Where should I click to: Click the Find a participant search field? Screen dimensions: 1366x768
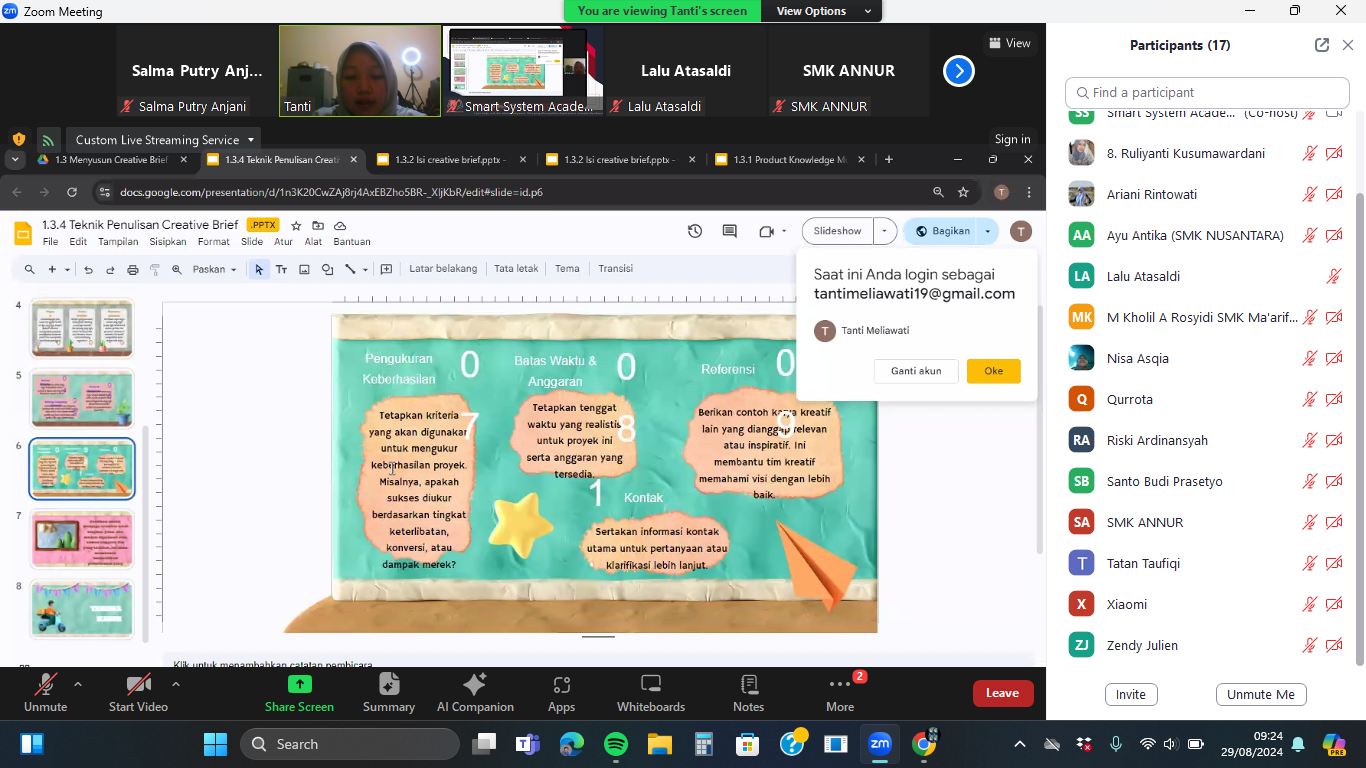[x=1207, y=93]
